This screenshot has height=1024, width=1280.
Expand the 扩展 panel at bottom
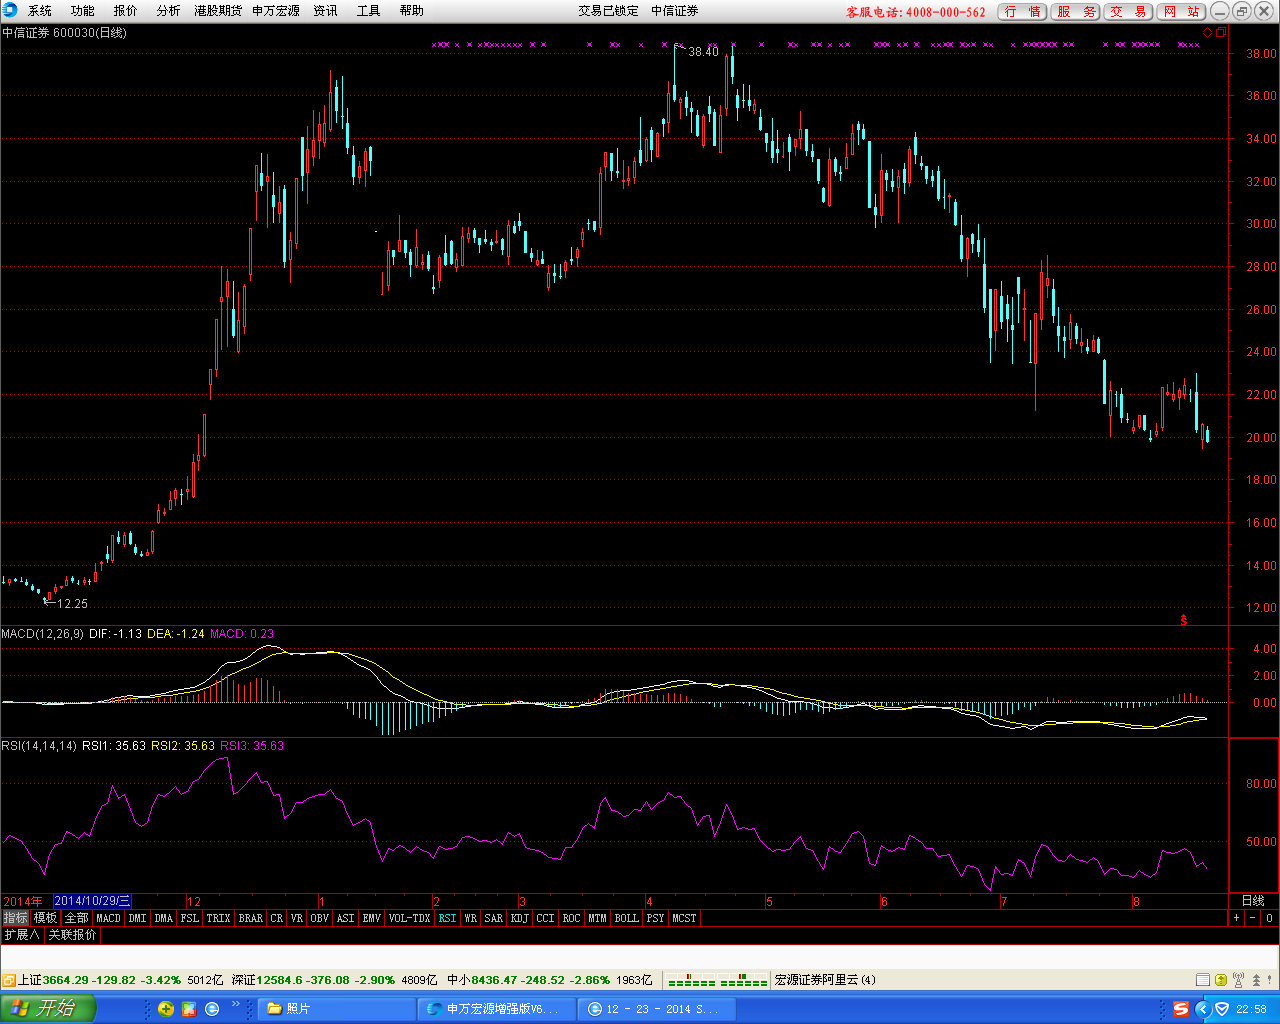point(21,935)
